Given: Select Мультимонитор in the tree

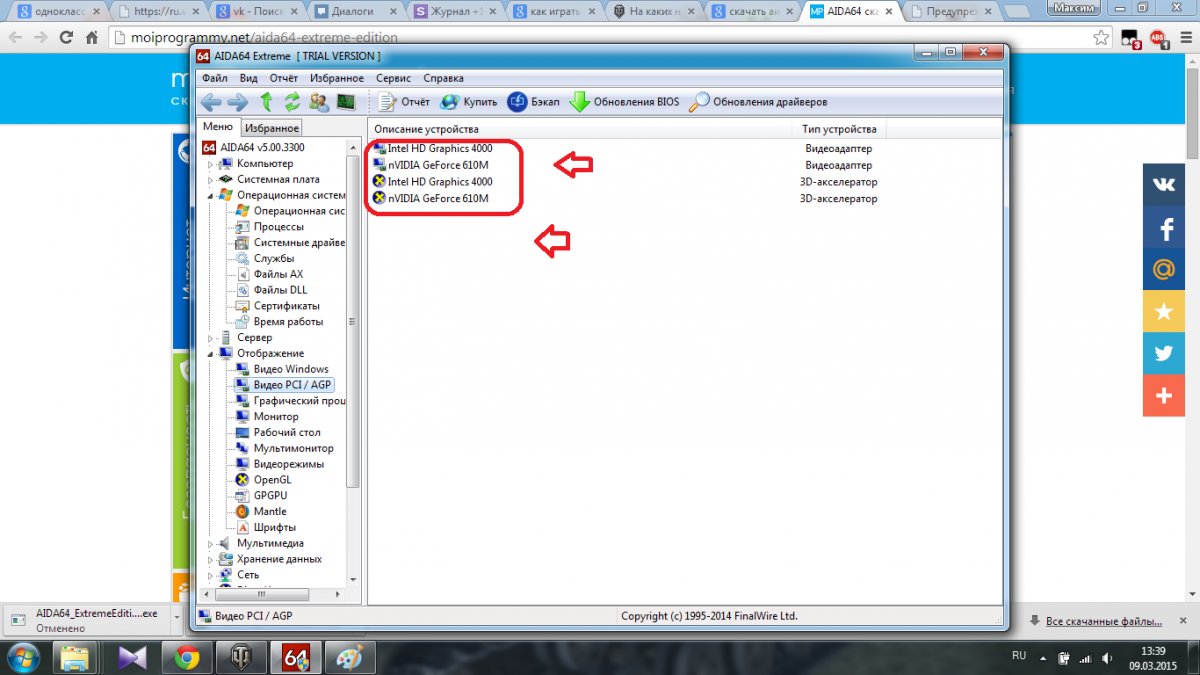Looking at the screenshot, I should point(293,448).
